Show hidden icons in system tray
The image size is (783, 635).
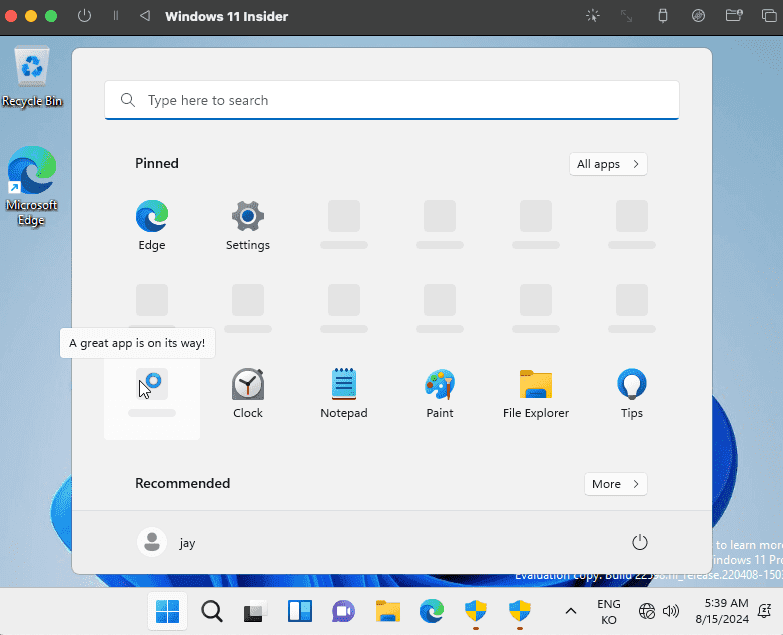click(571, 611)
